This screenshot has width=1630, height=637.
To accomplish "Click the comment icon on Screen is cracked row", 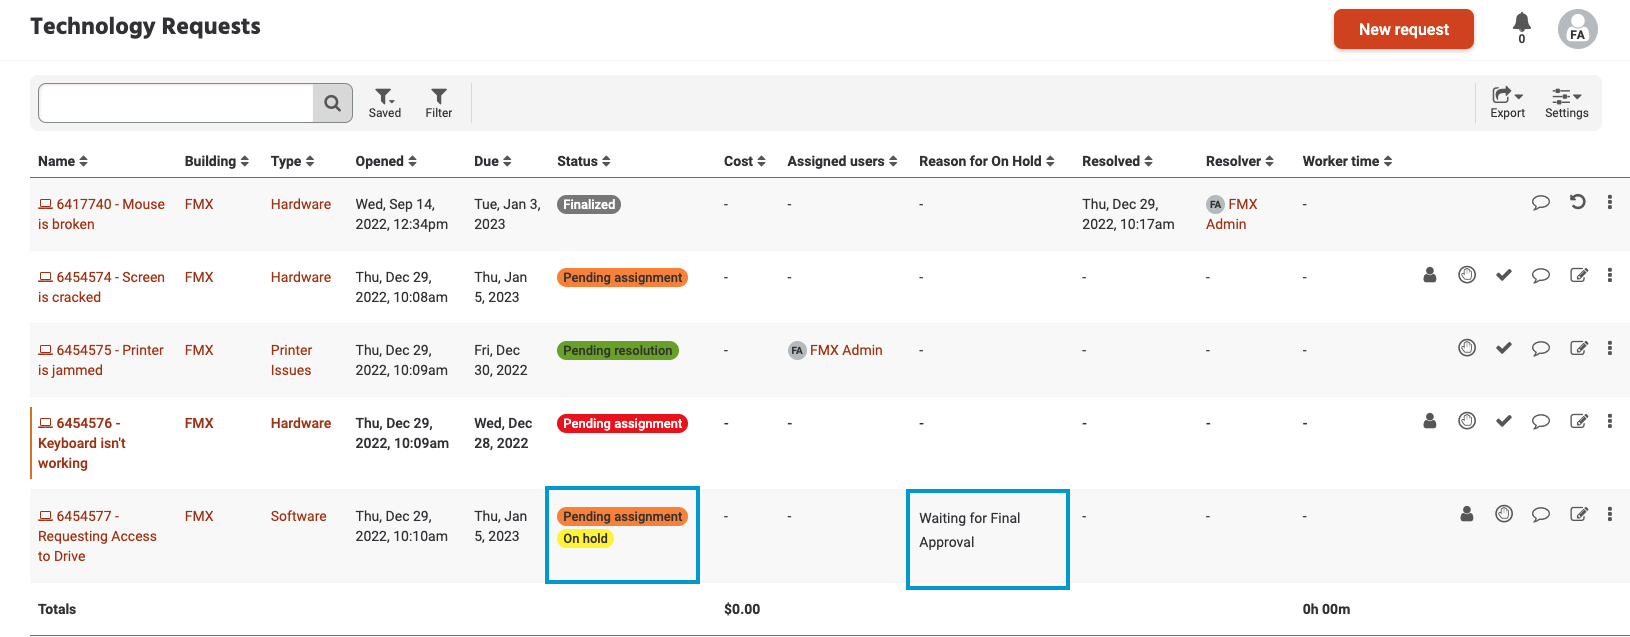I will [x=1541, y=276].
